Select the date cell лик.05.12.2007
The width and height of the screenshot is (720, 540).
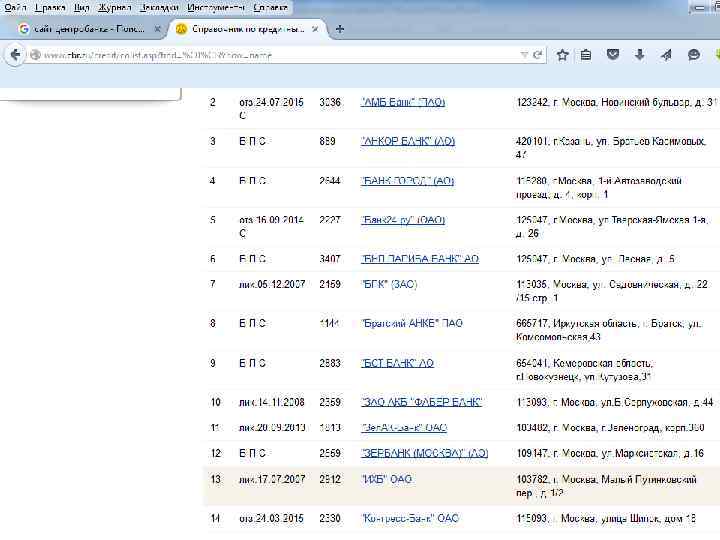[x=272, y=284]
